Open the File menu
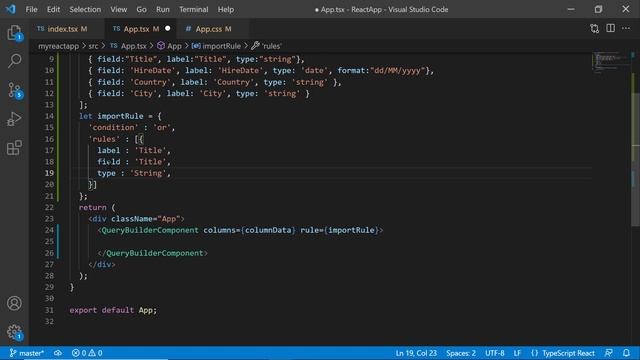Screen dimensions: 640x360 31,9
